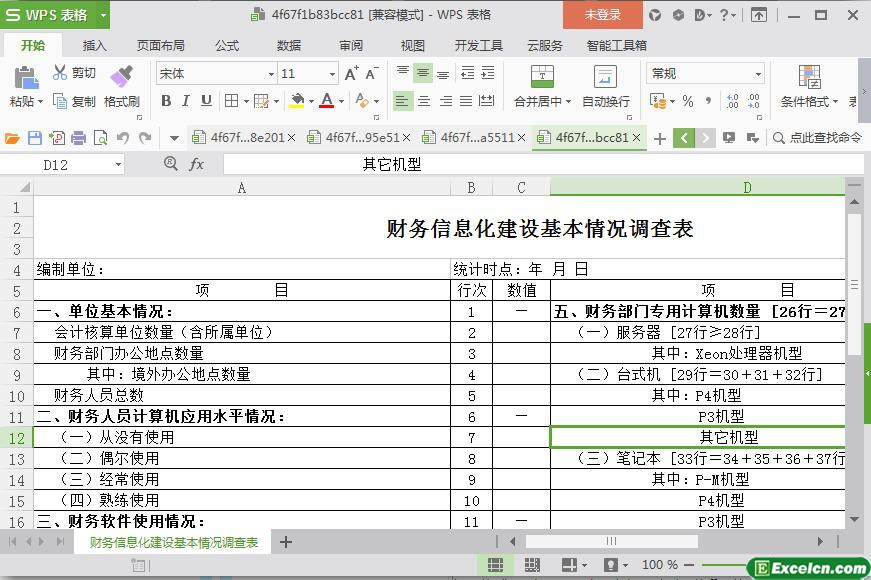
Task: Open the 公式 ribbon tab
Action: (227, 45)
